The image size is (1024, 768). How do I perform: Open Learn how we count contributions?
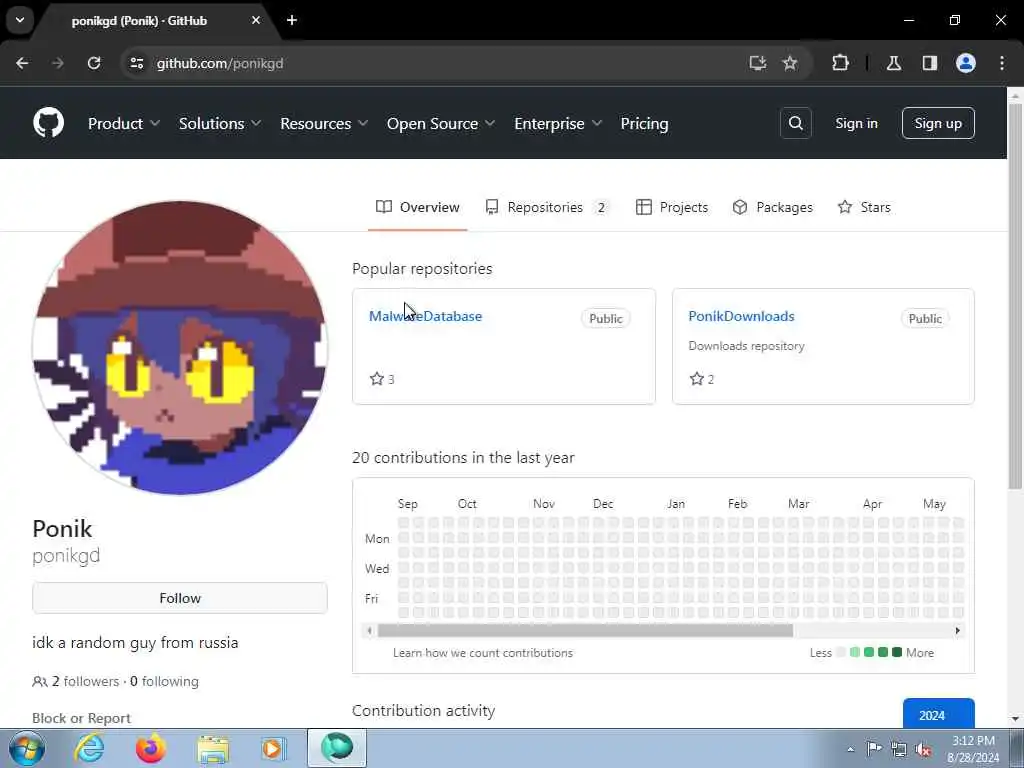pyautogui.click(x=483, y=652)
